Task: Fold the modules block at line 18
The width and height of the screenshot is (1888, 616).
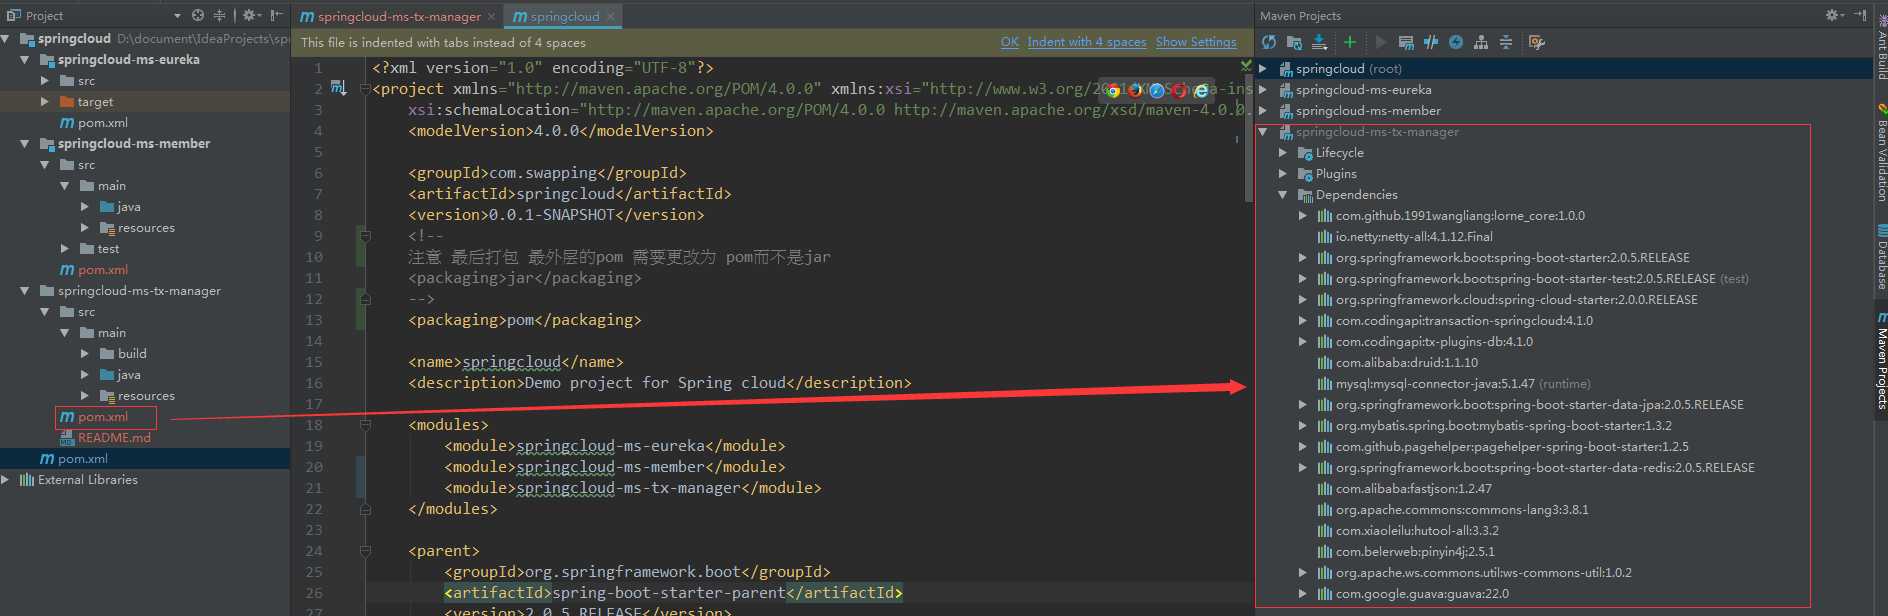Action: pos(365,425)
